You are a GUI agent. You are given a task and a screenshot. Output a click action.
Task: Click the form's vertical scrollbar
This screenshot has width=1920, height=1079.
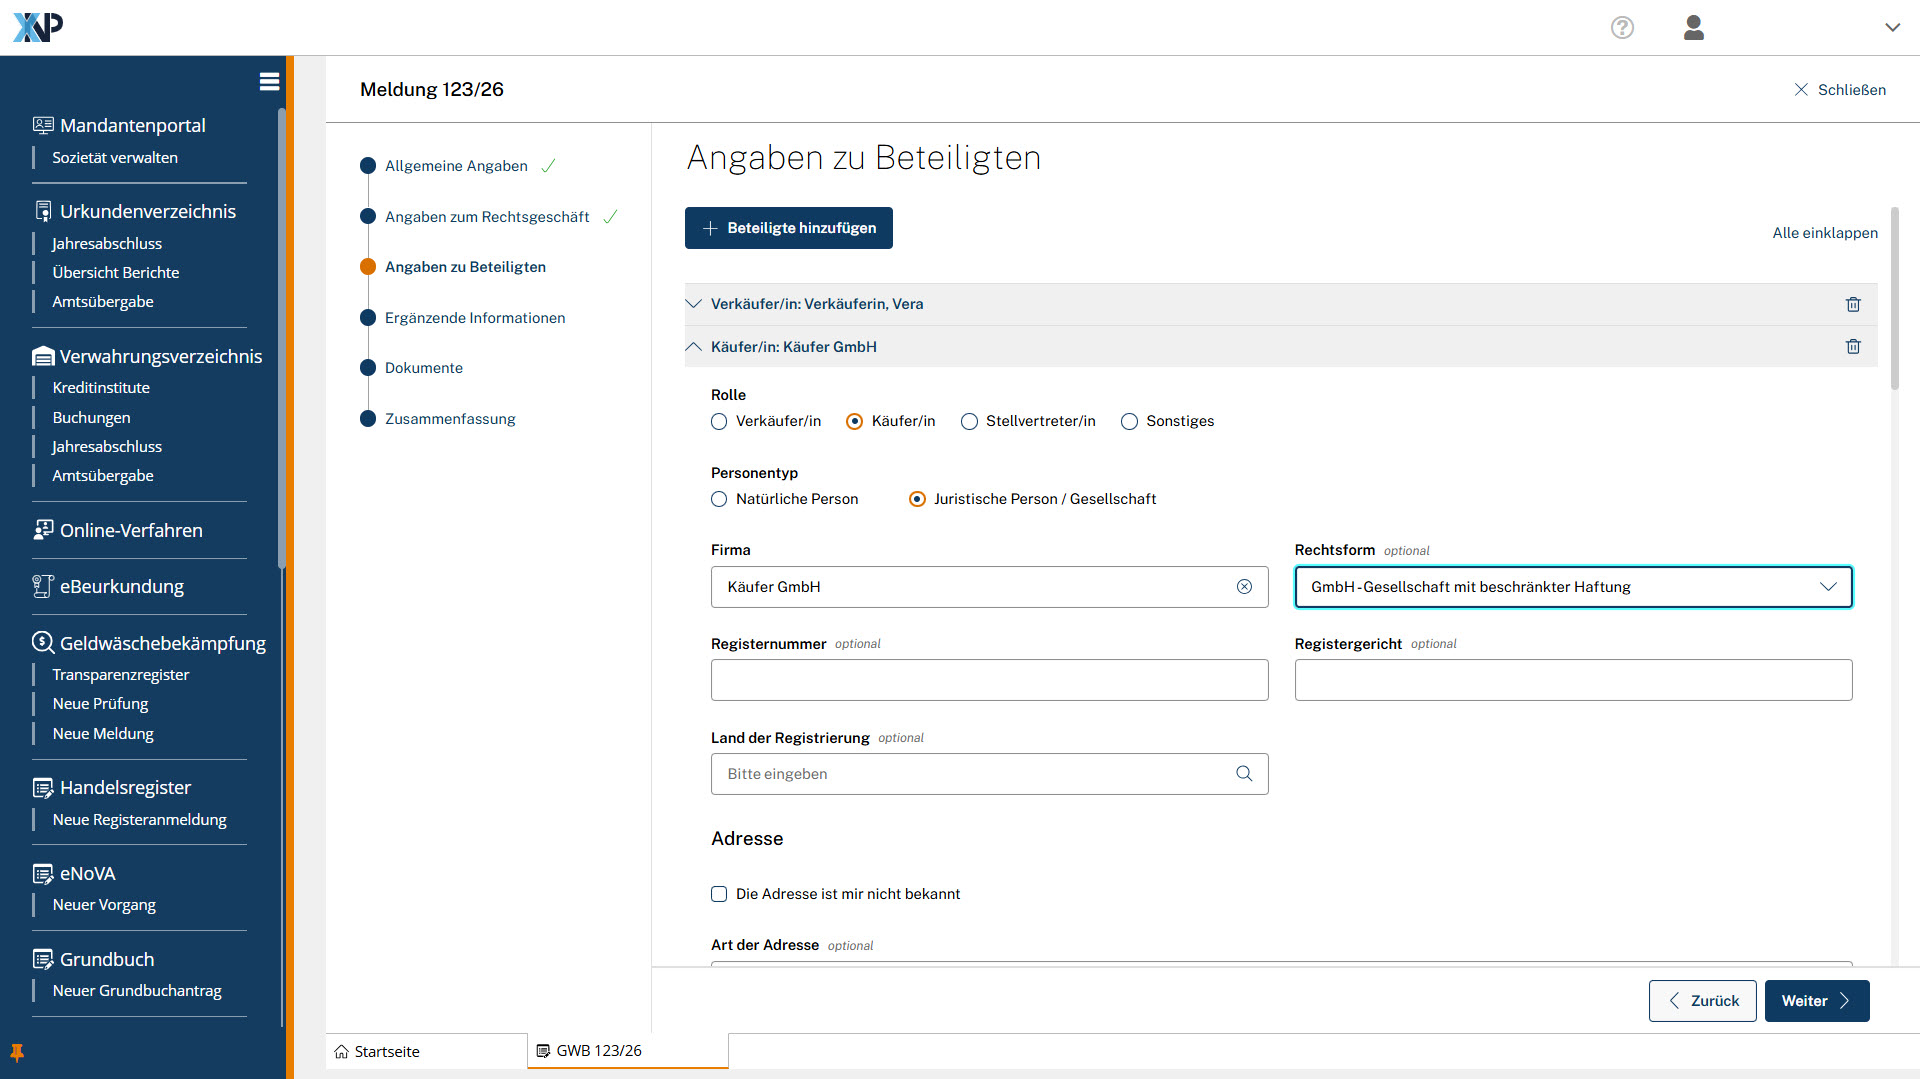(x=1894, y=300)
